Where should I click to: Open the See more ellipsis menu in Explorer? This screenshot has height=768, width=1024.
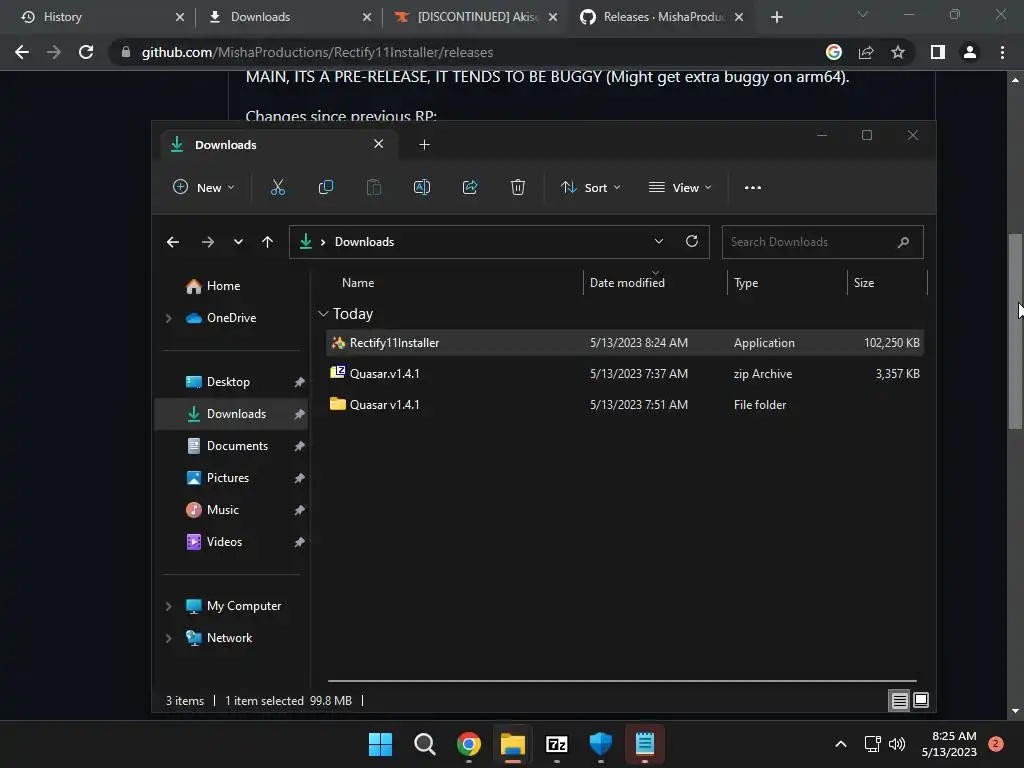[x=752, y=187]
